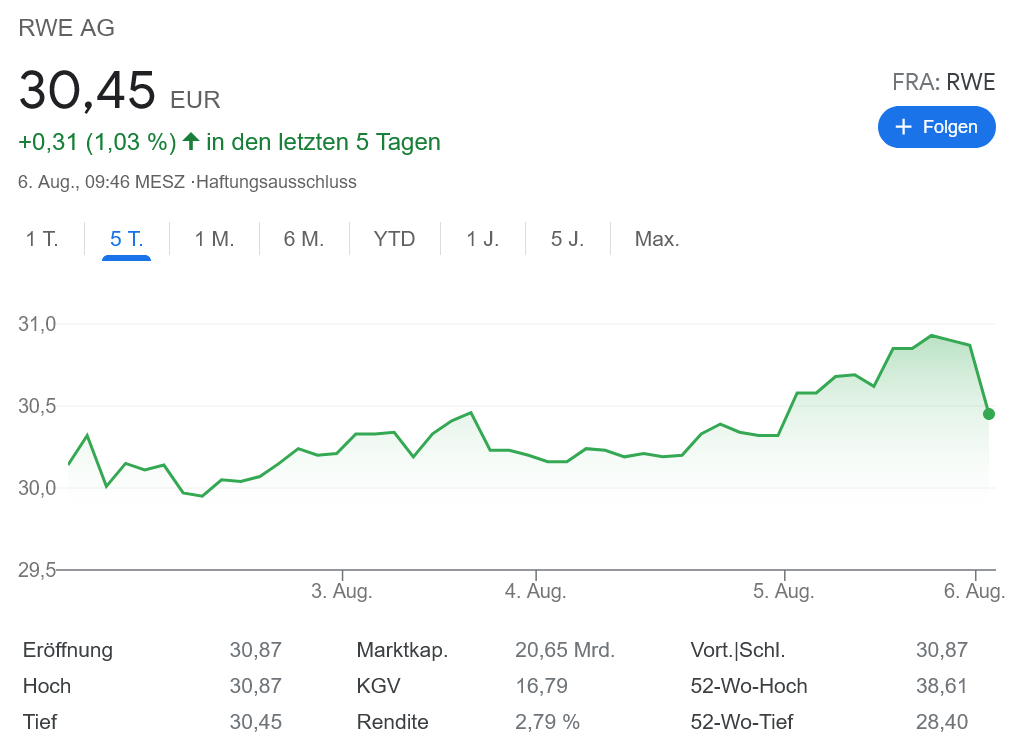This screenshot has height=750, width=1020.
Task: Show the YTD chart range
Action: coord(394,239)
